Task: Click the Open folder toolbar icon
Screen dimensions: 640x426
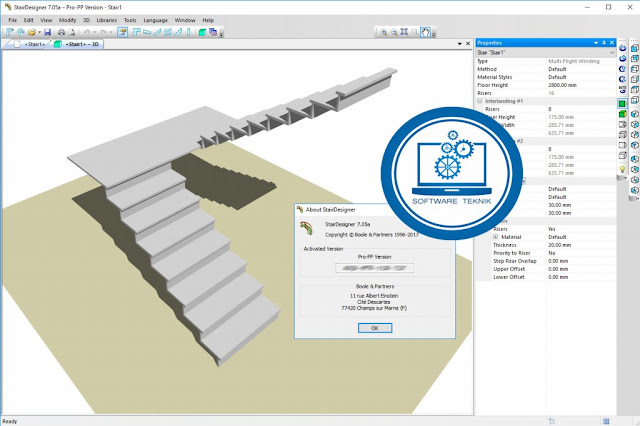Action: 31,32
